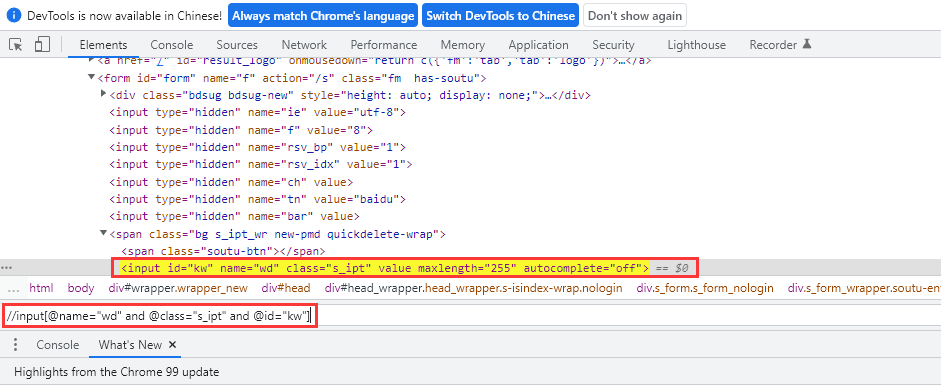Image resolution: width=941 pixels, height=390 pixels.
Task: Open the Performance tab
Action: (384, 45)
